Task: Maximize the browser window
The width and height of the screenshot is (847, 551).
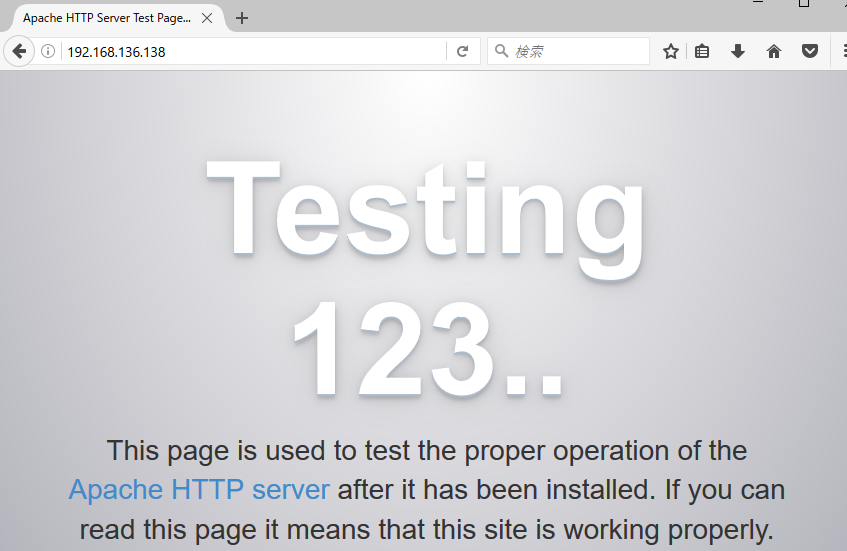Action: (803, 4)
